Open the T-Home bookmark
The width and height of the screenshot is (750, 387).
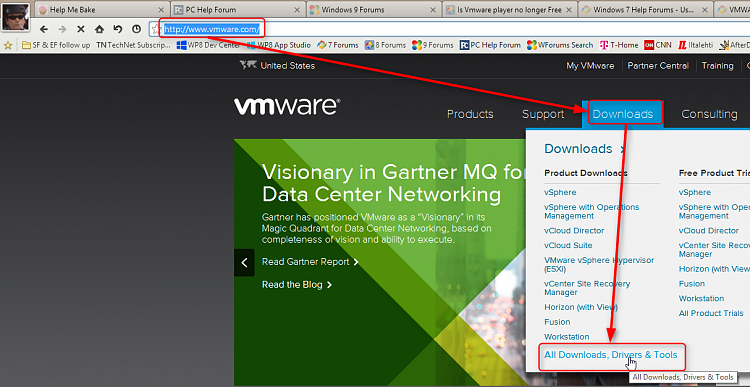(x=618, y=45)
